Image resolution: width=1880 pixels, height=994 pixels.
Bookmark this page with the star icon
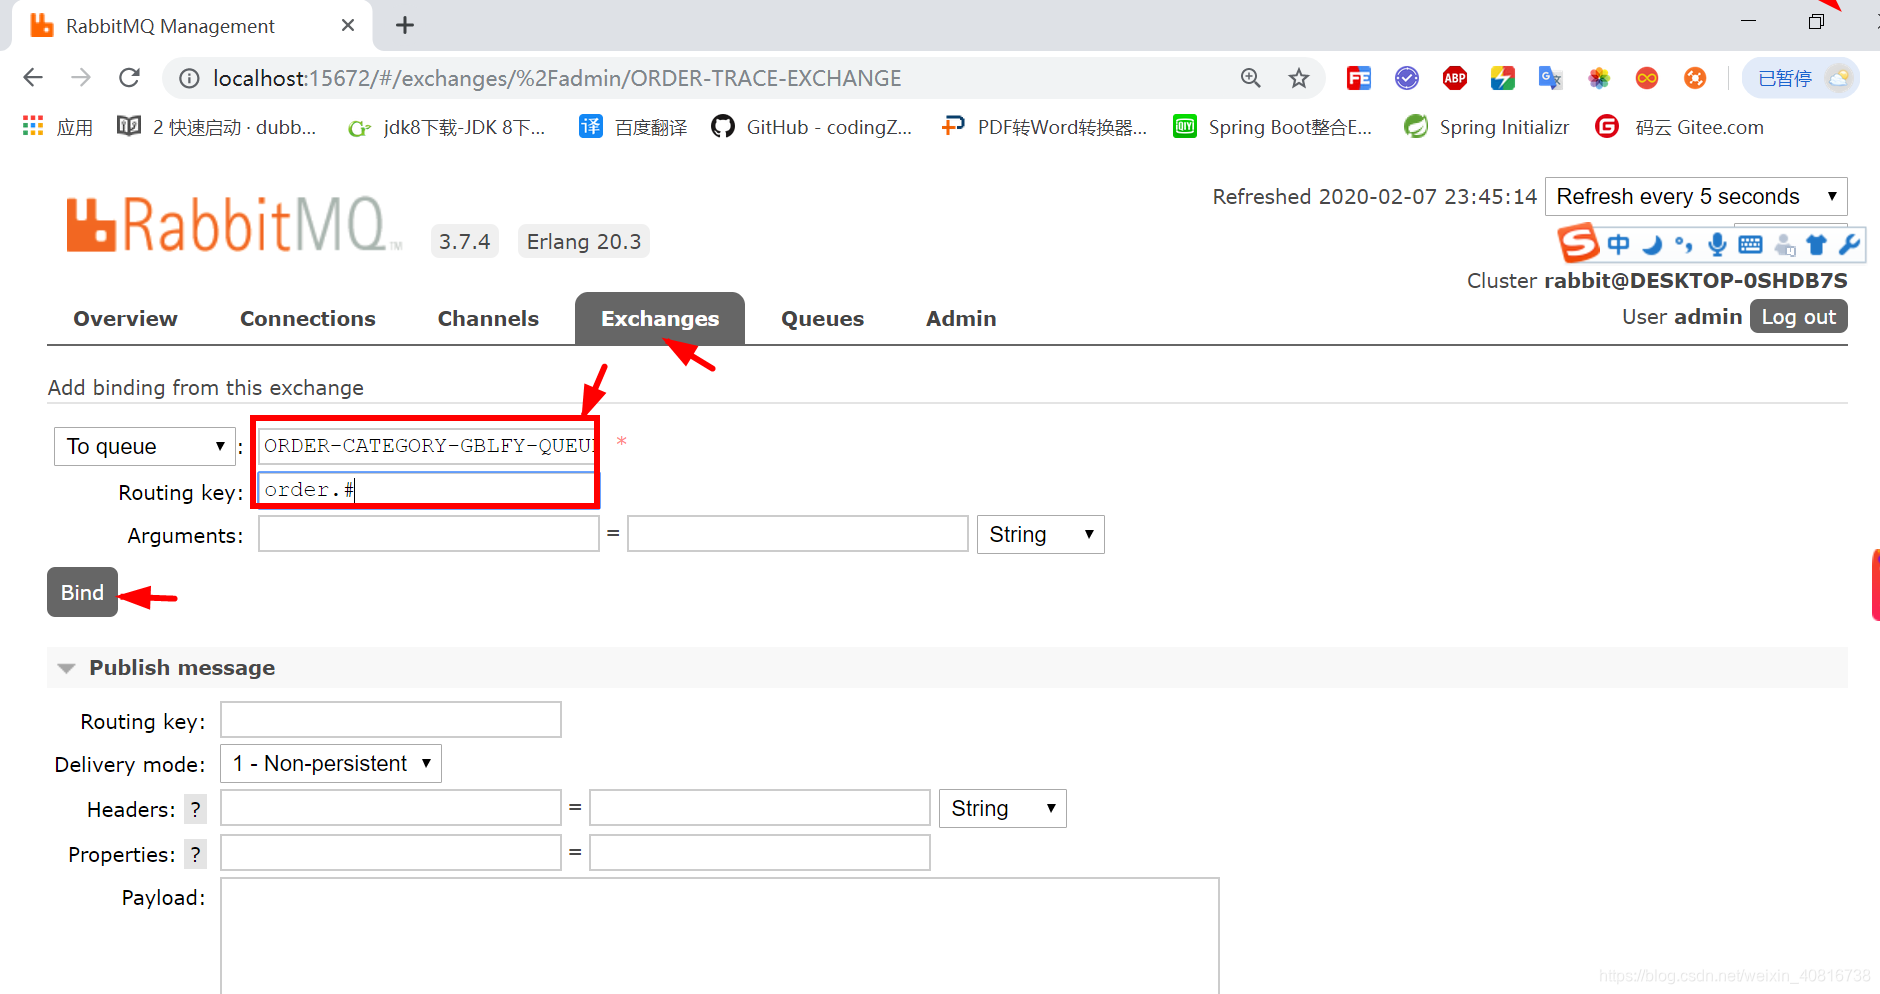tap(1299, 78)
